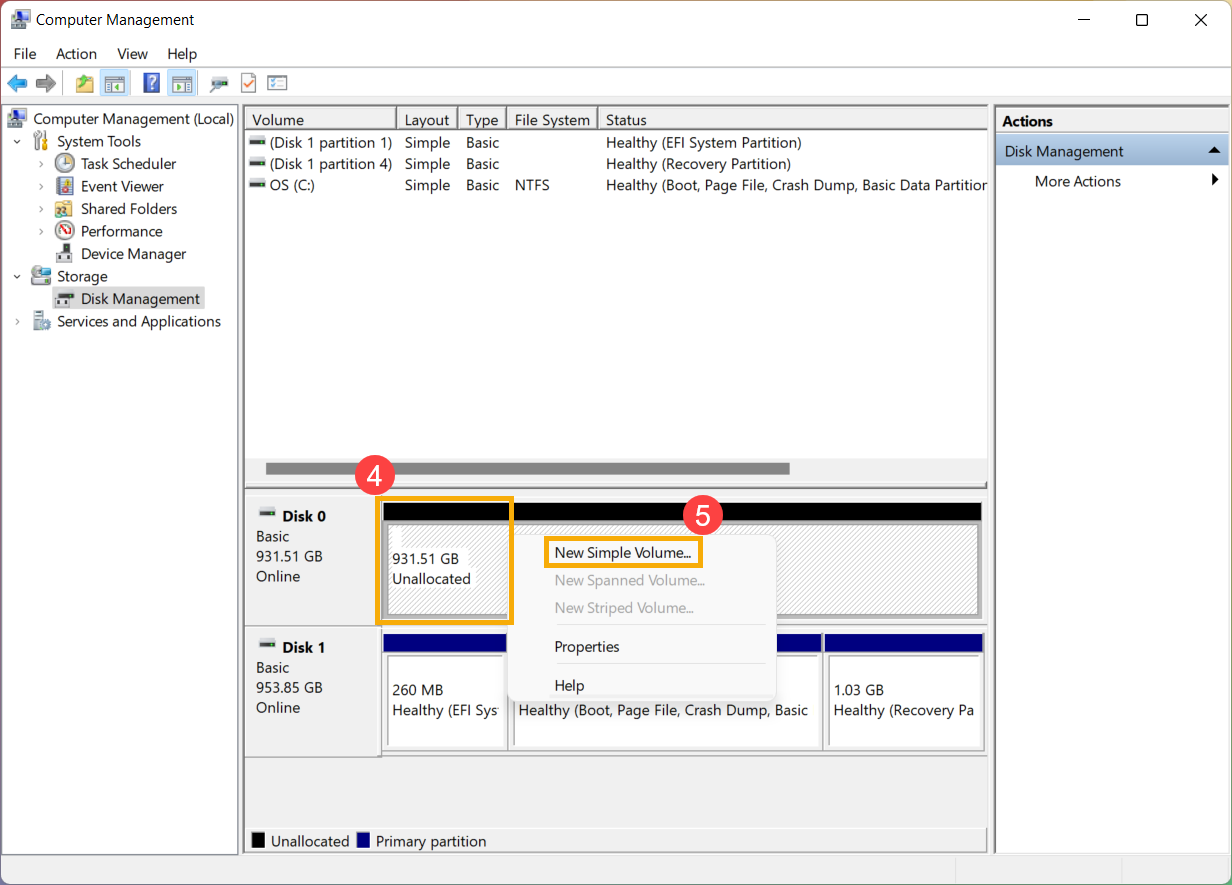Click the checklist settings toolbar icon
Image resolution: width=1232 pixels, height=885 pixels.
277,84
